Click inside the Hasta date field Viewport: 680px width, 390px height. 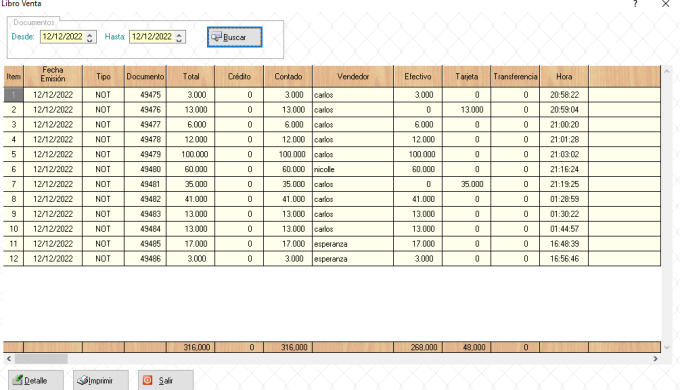pos(152,37)
